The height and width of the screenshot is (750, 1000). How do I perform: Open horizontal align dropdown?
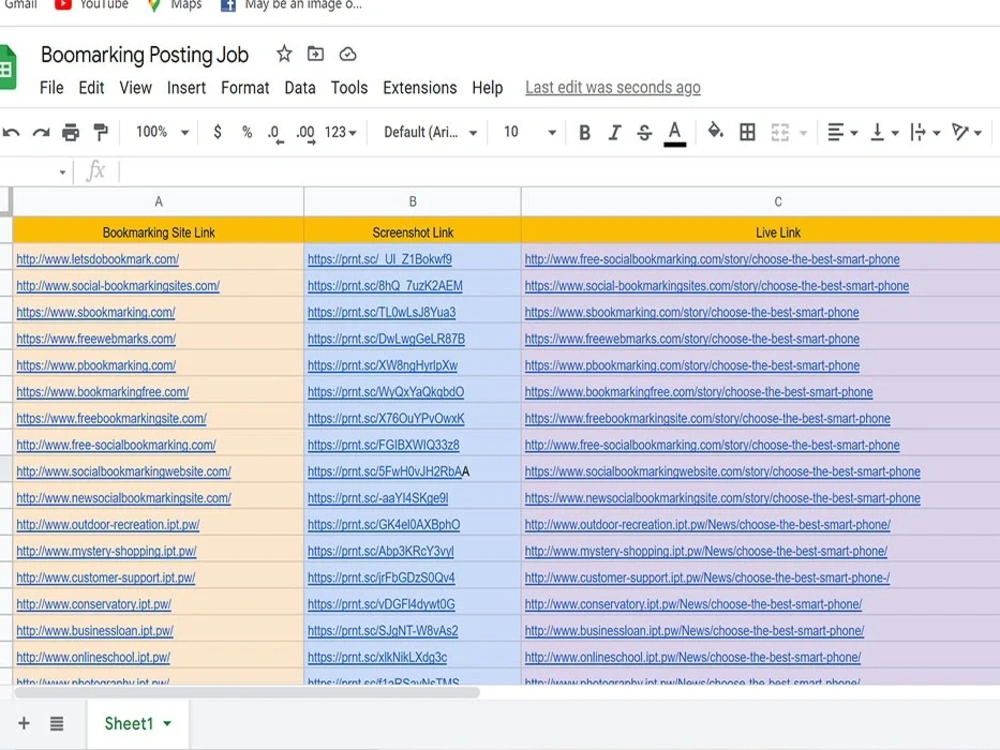click(842, 132)
